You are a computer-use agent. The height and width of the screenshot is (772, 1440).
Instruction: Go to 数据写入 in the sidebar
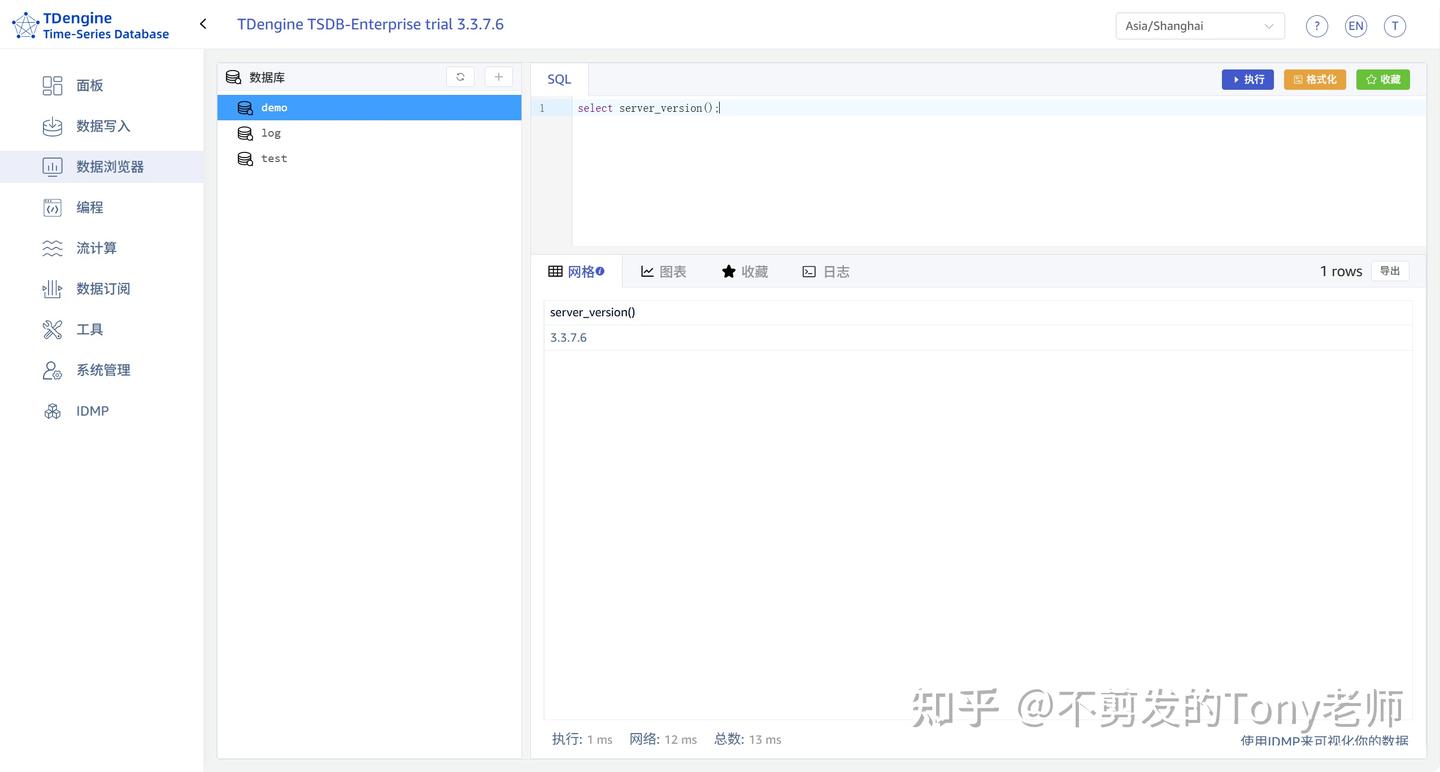coord(102,126)
